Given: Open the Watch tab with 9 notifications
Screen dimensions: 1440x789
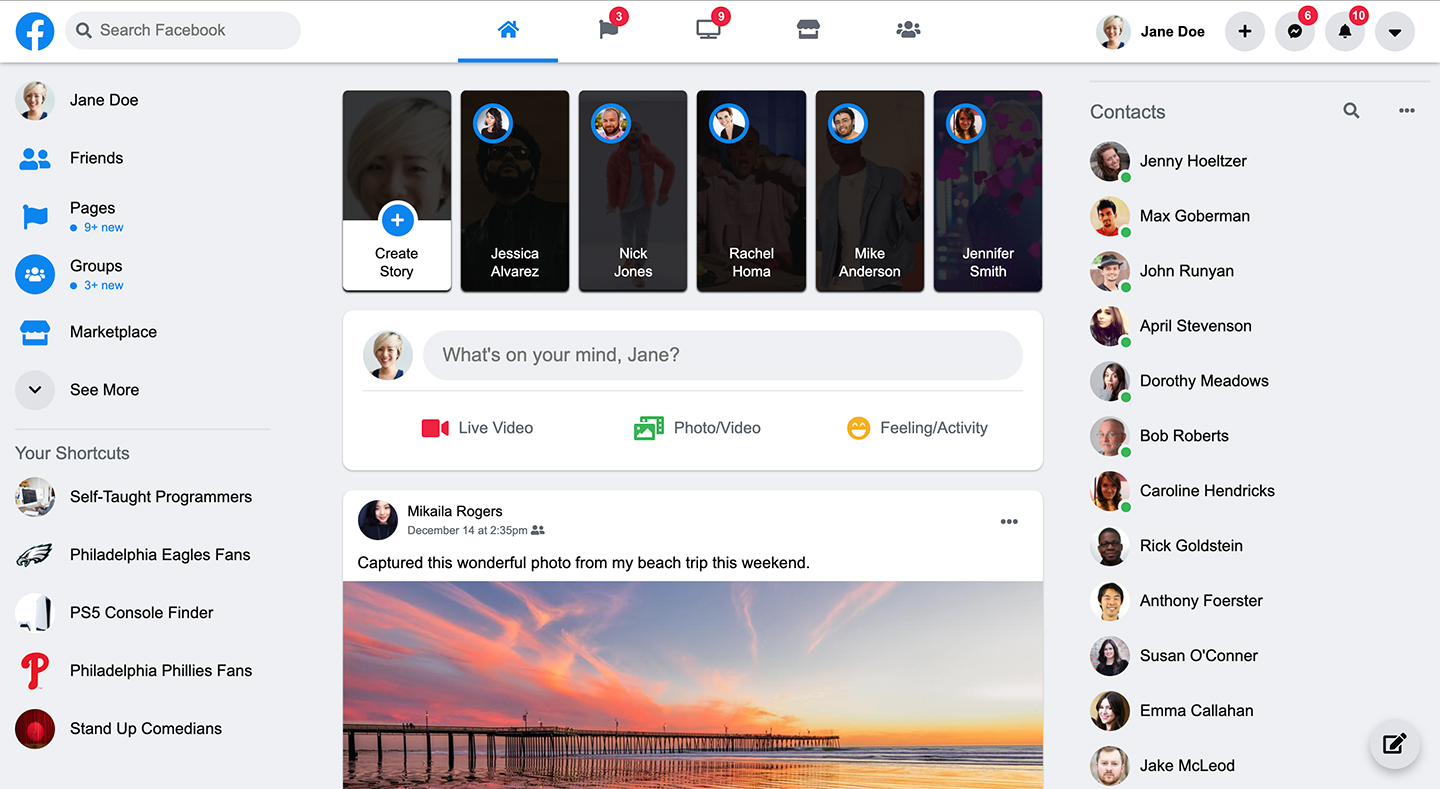Looking at the screenshot, I should pos(708,29).
